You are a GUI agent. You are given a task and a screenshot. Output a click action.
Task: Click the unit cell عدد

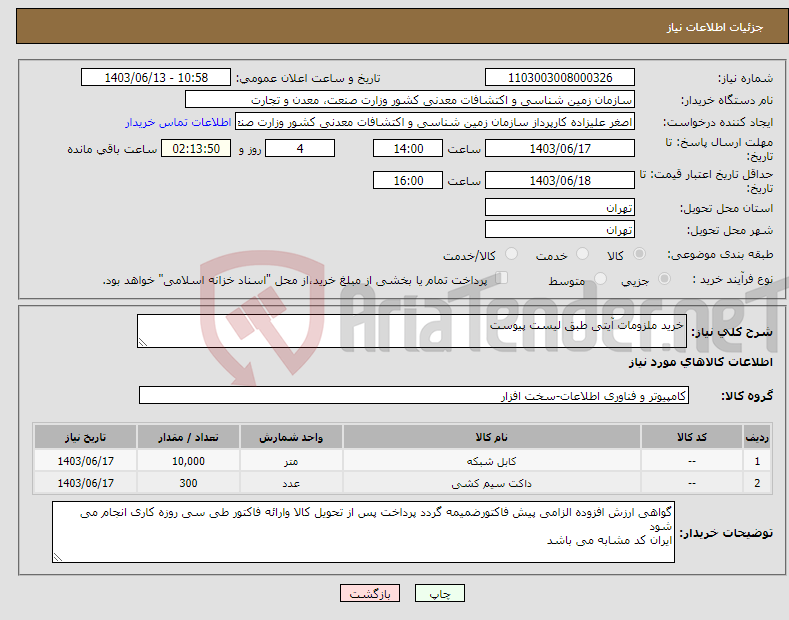click(291, 483)
